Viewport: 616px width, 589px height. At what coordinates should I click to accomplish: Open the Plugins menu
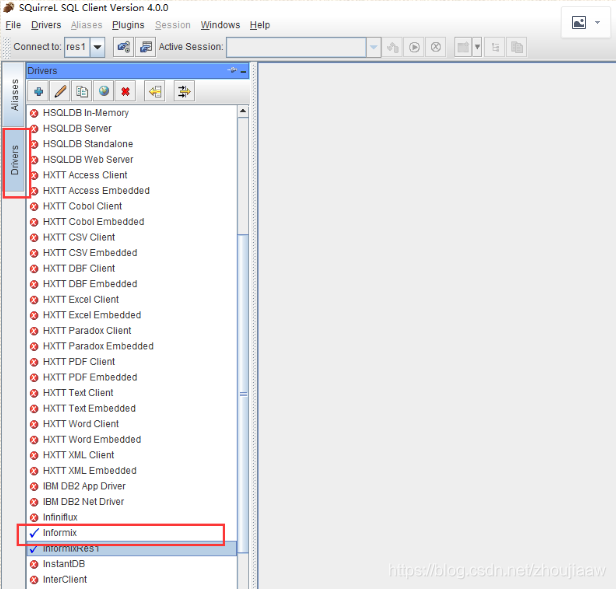coord(128,25)
